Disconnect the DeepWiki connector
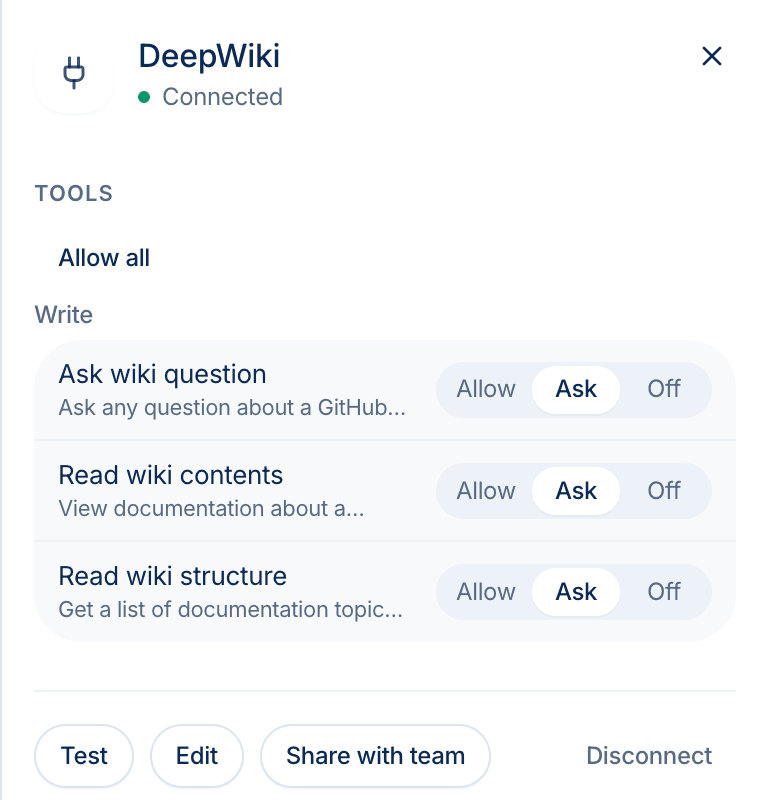This screenshot has width=768, height=800. click(649, 756)
